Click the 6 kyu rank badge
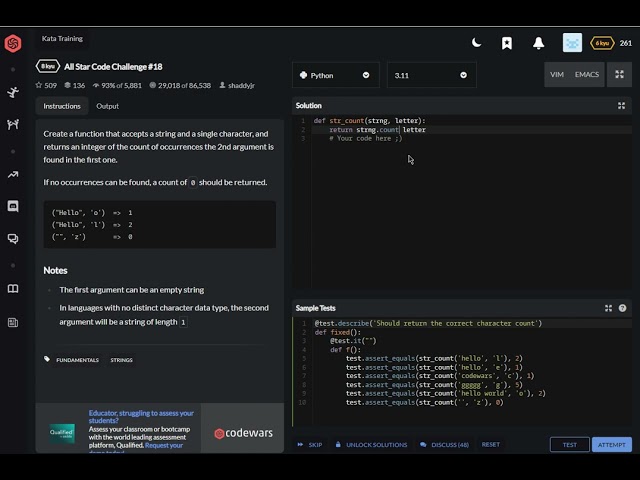 click(602, 43)
